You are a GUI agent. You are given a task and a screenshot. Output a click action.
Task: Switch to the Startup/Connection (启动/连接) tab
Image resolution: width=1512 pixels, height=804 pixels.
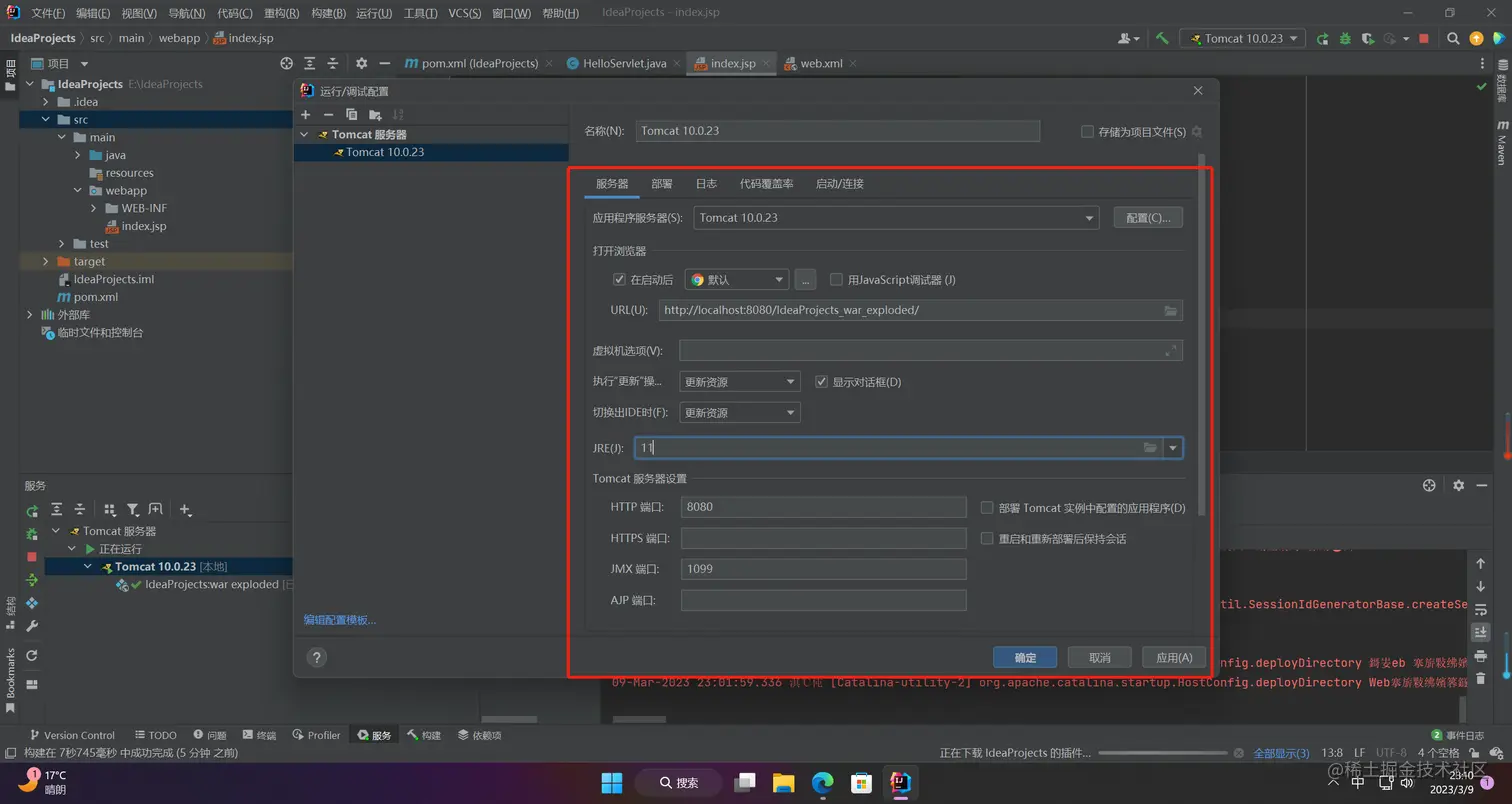[840, 184]
